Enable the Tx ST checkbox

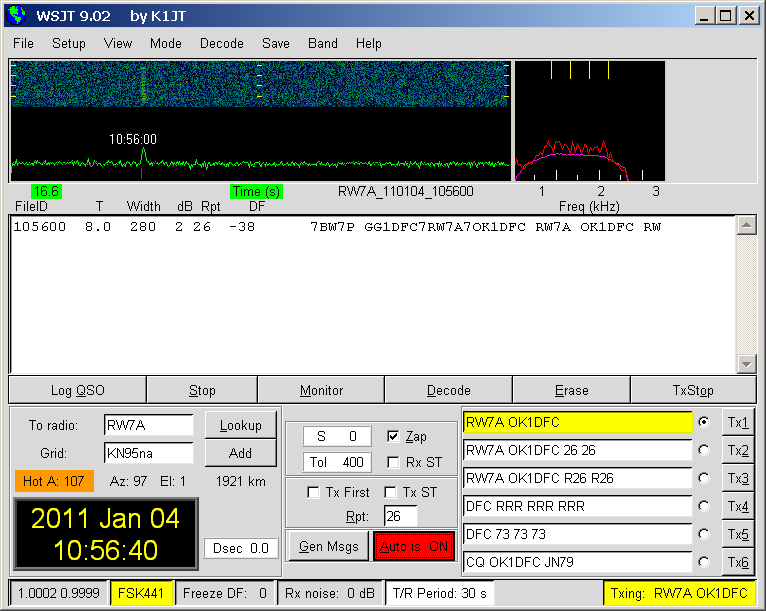click(390, 492)
